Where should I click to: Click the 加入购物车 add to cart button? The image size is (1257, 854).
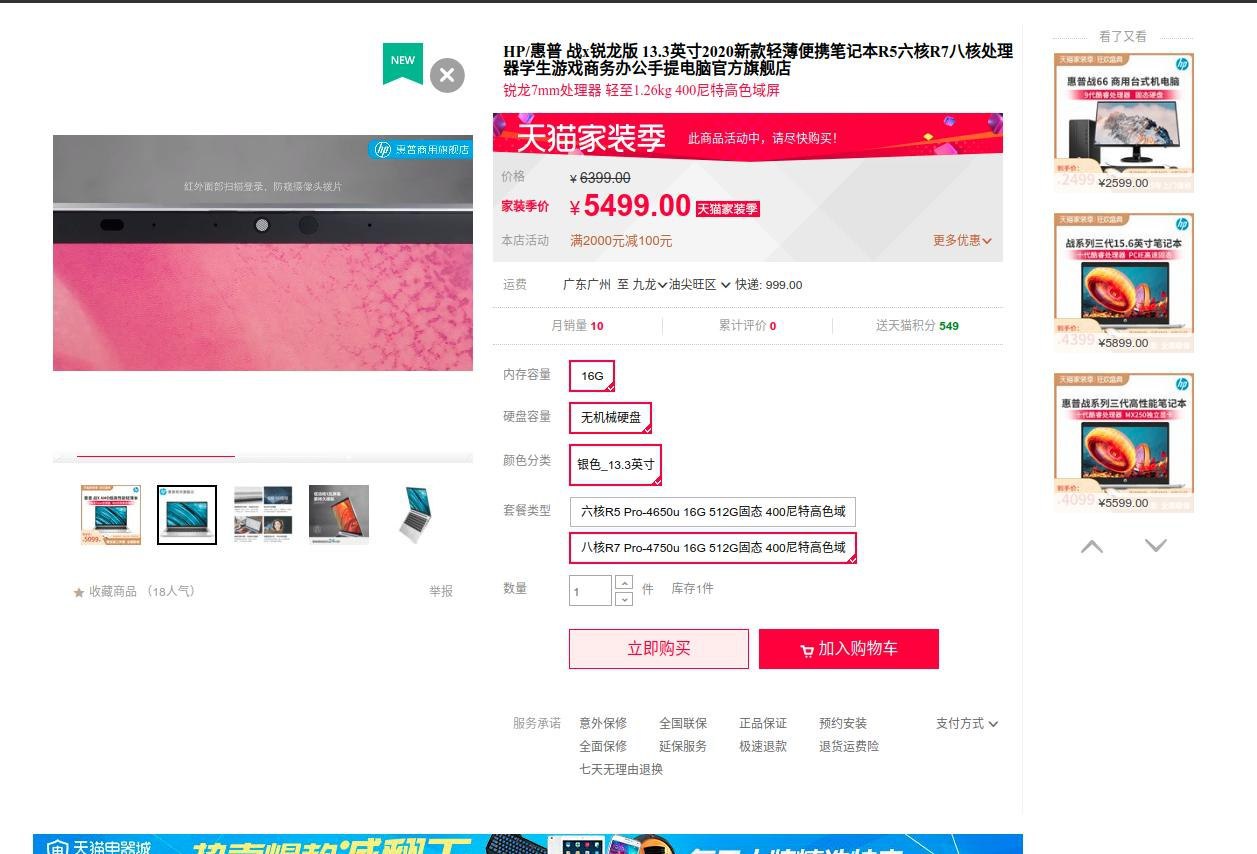point(848,649)
